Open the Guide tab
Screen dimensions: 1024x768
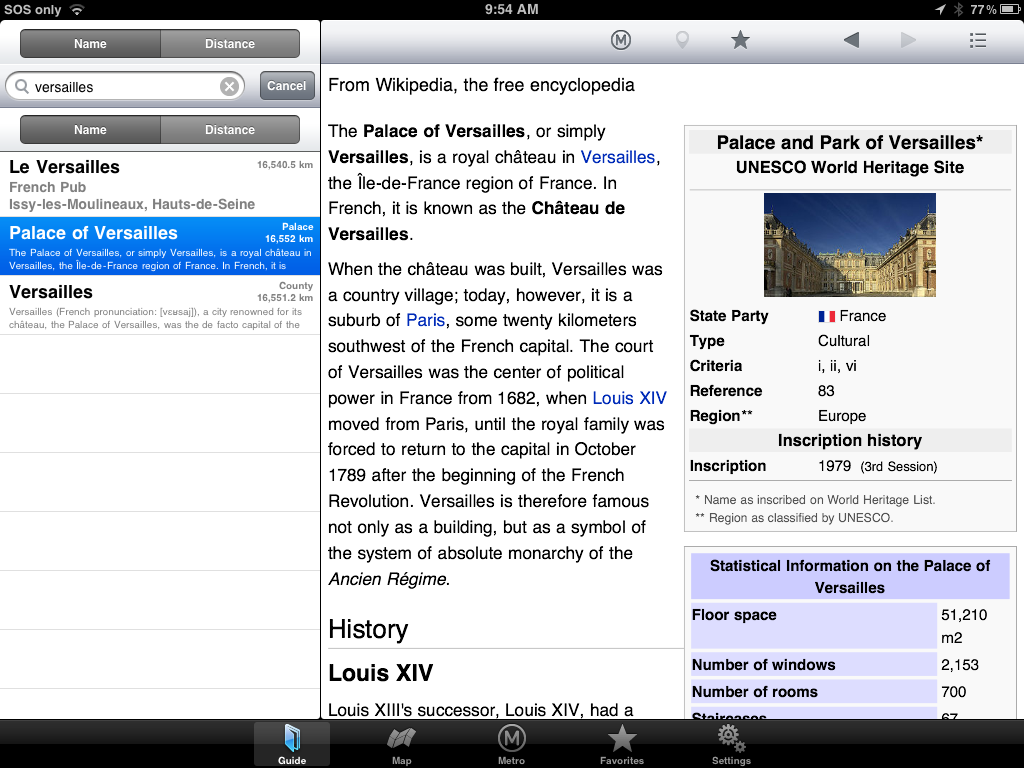[x=292, y=744]
